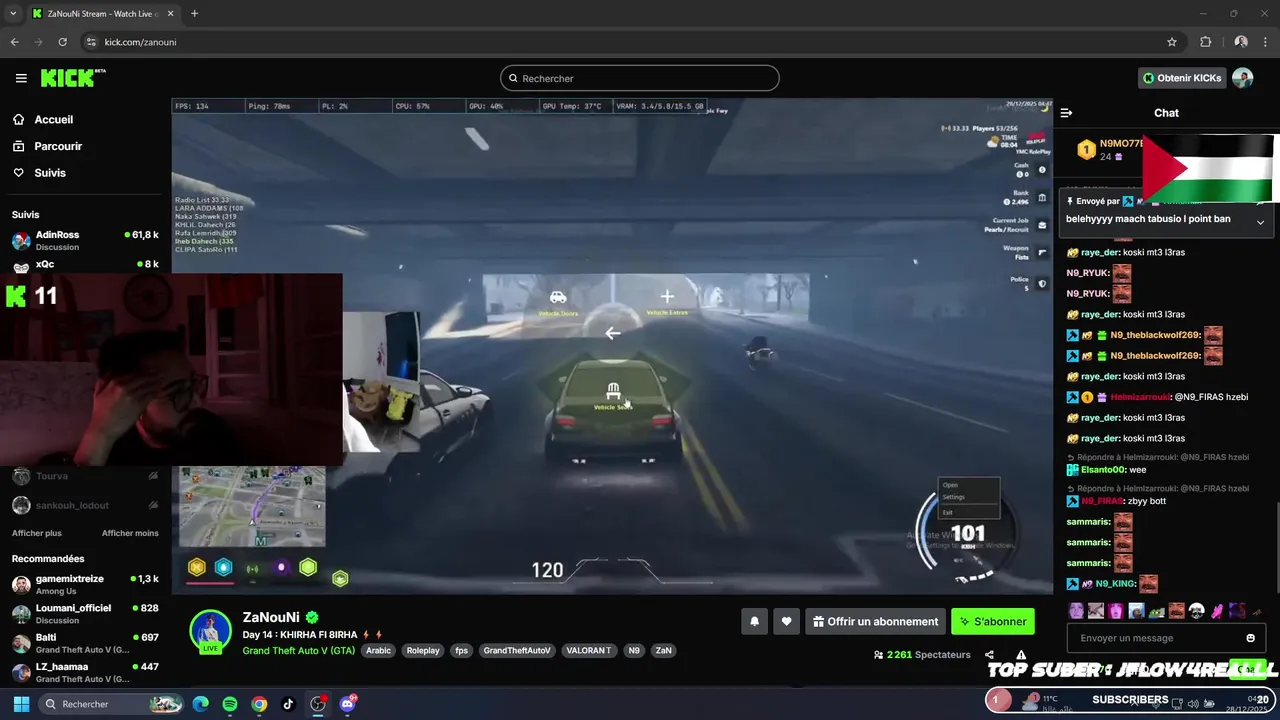Open Balti recommended channel
This screenshot has height=720, width=1280.
(x=85, y=642)
